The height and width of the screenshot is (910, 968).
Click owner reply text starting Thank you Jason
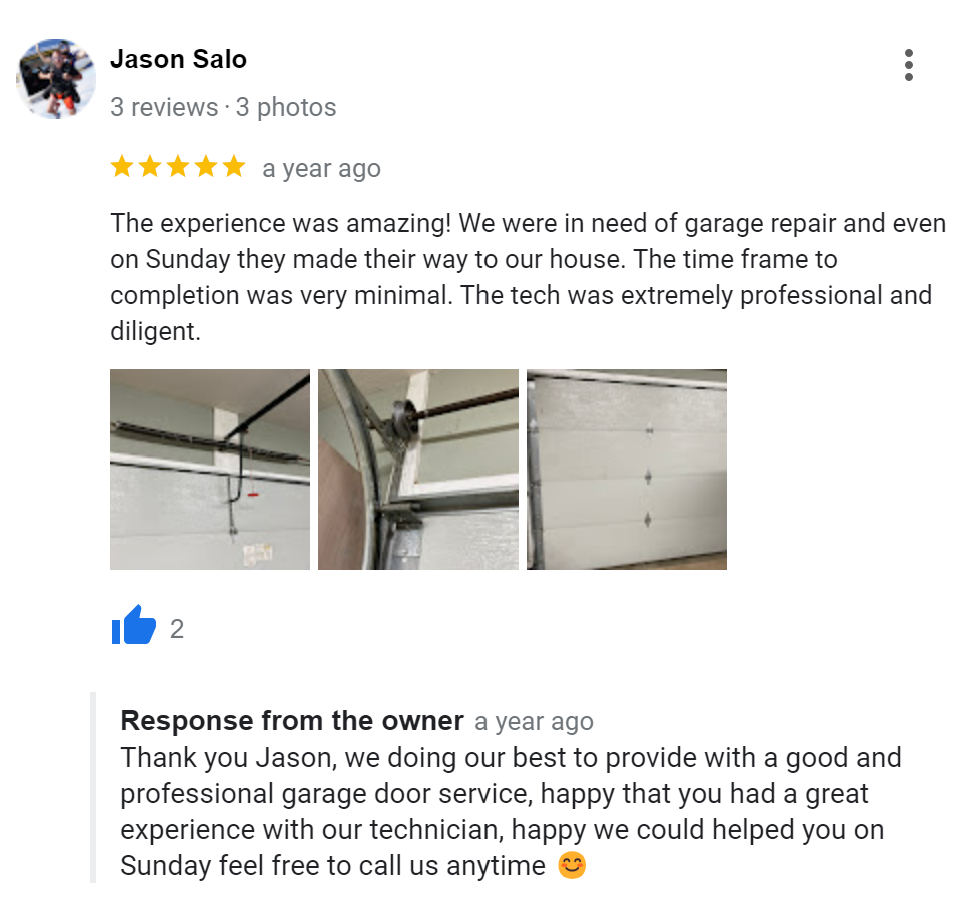click(x=511, y=811)
